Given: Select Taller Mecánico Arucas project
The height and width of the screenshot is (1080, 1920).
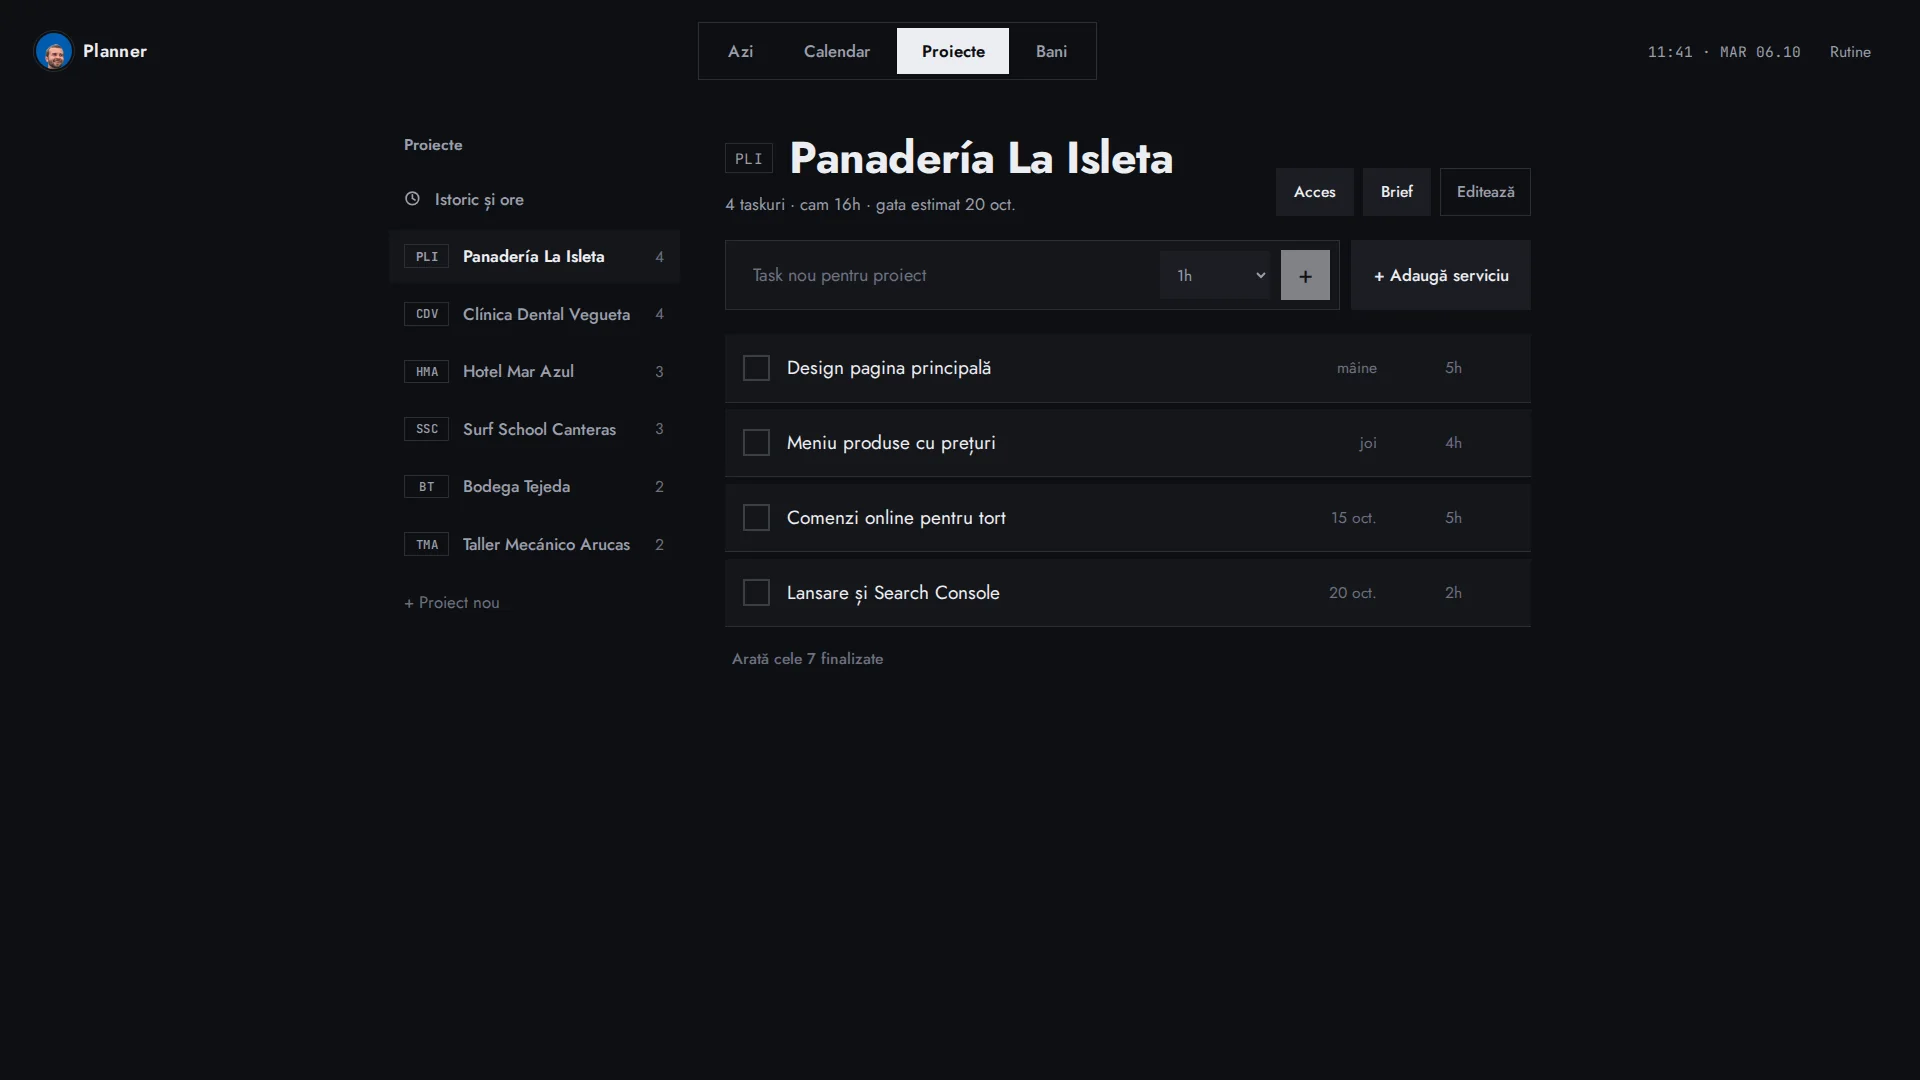Looking at the screenshot, I should [534, 544].
